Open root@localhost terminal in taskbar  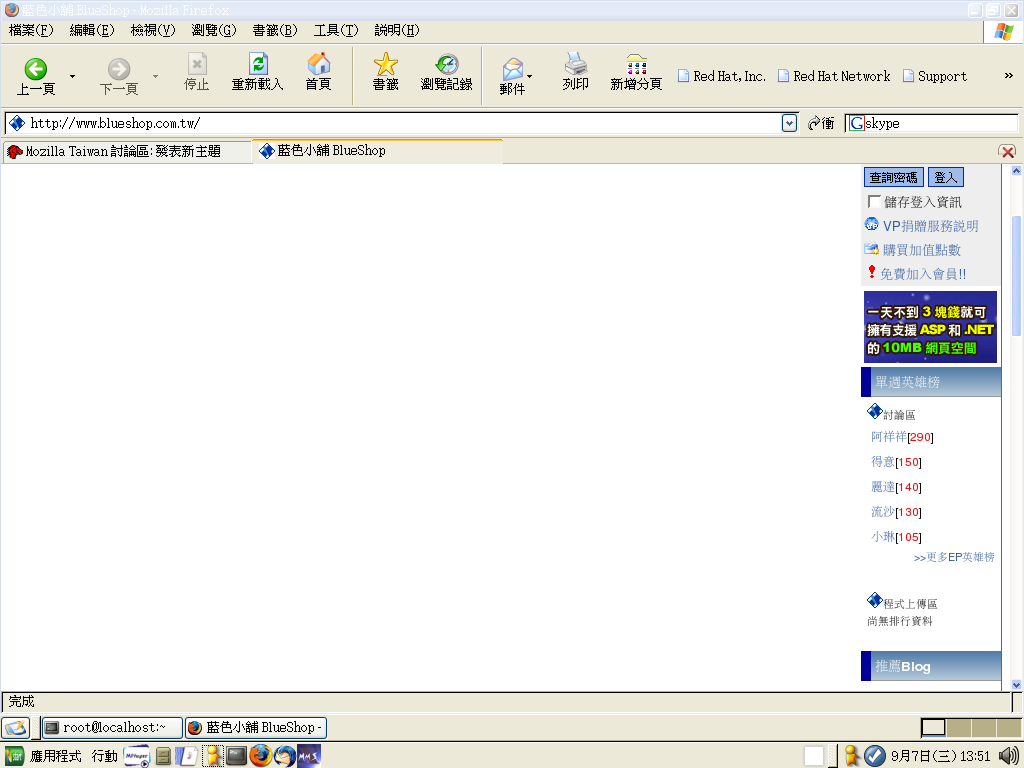point(112,728)
